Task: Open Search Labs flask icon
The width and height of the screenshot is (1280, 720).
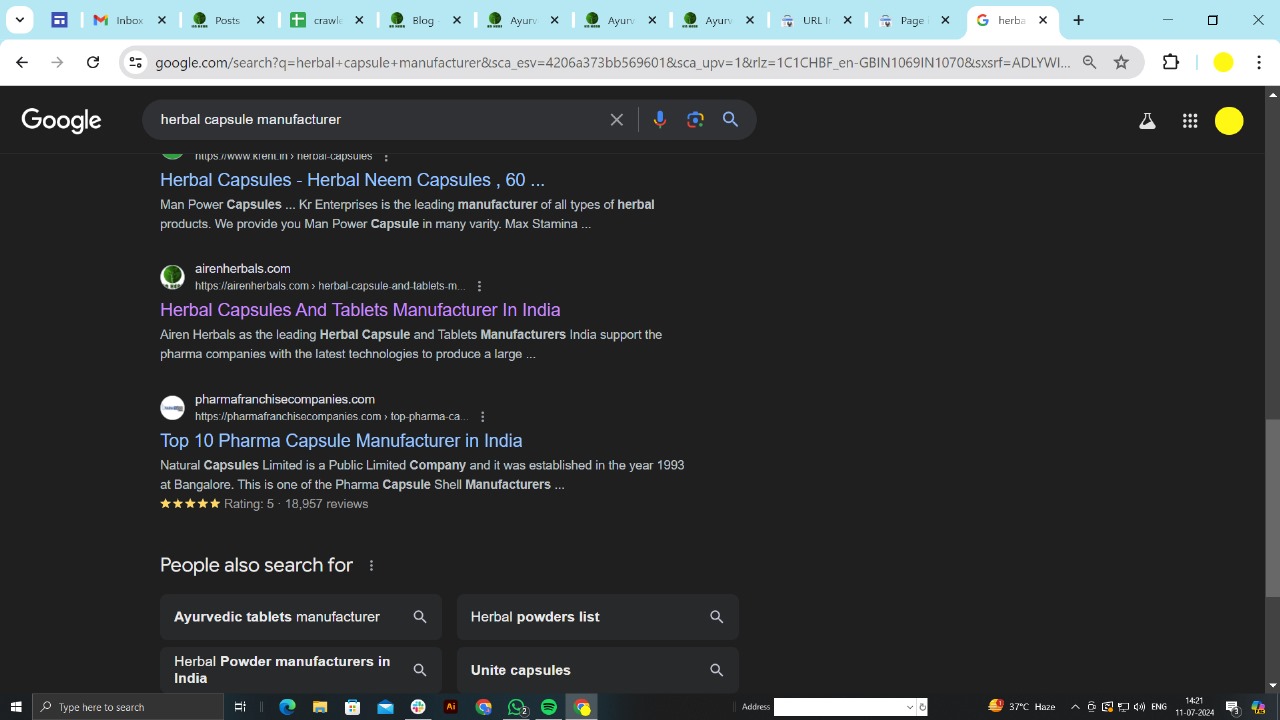Action: tap(1147, 121)
